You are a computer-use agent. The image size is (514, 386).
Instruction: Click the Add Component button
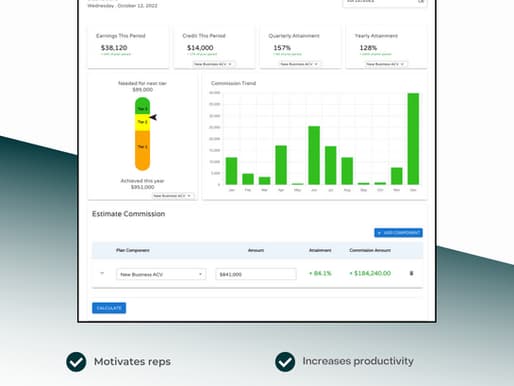click(398, 233)
